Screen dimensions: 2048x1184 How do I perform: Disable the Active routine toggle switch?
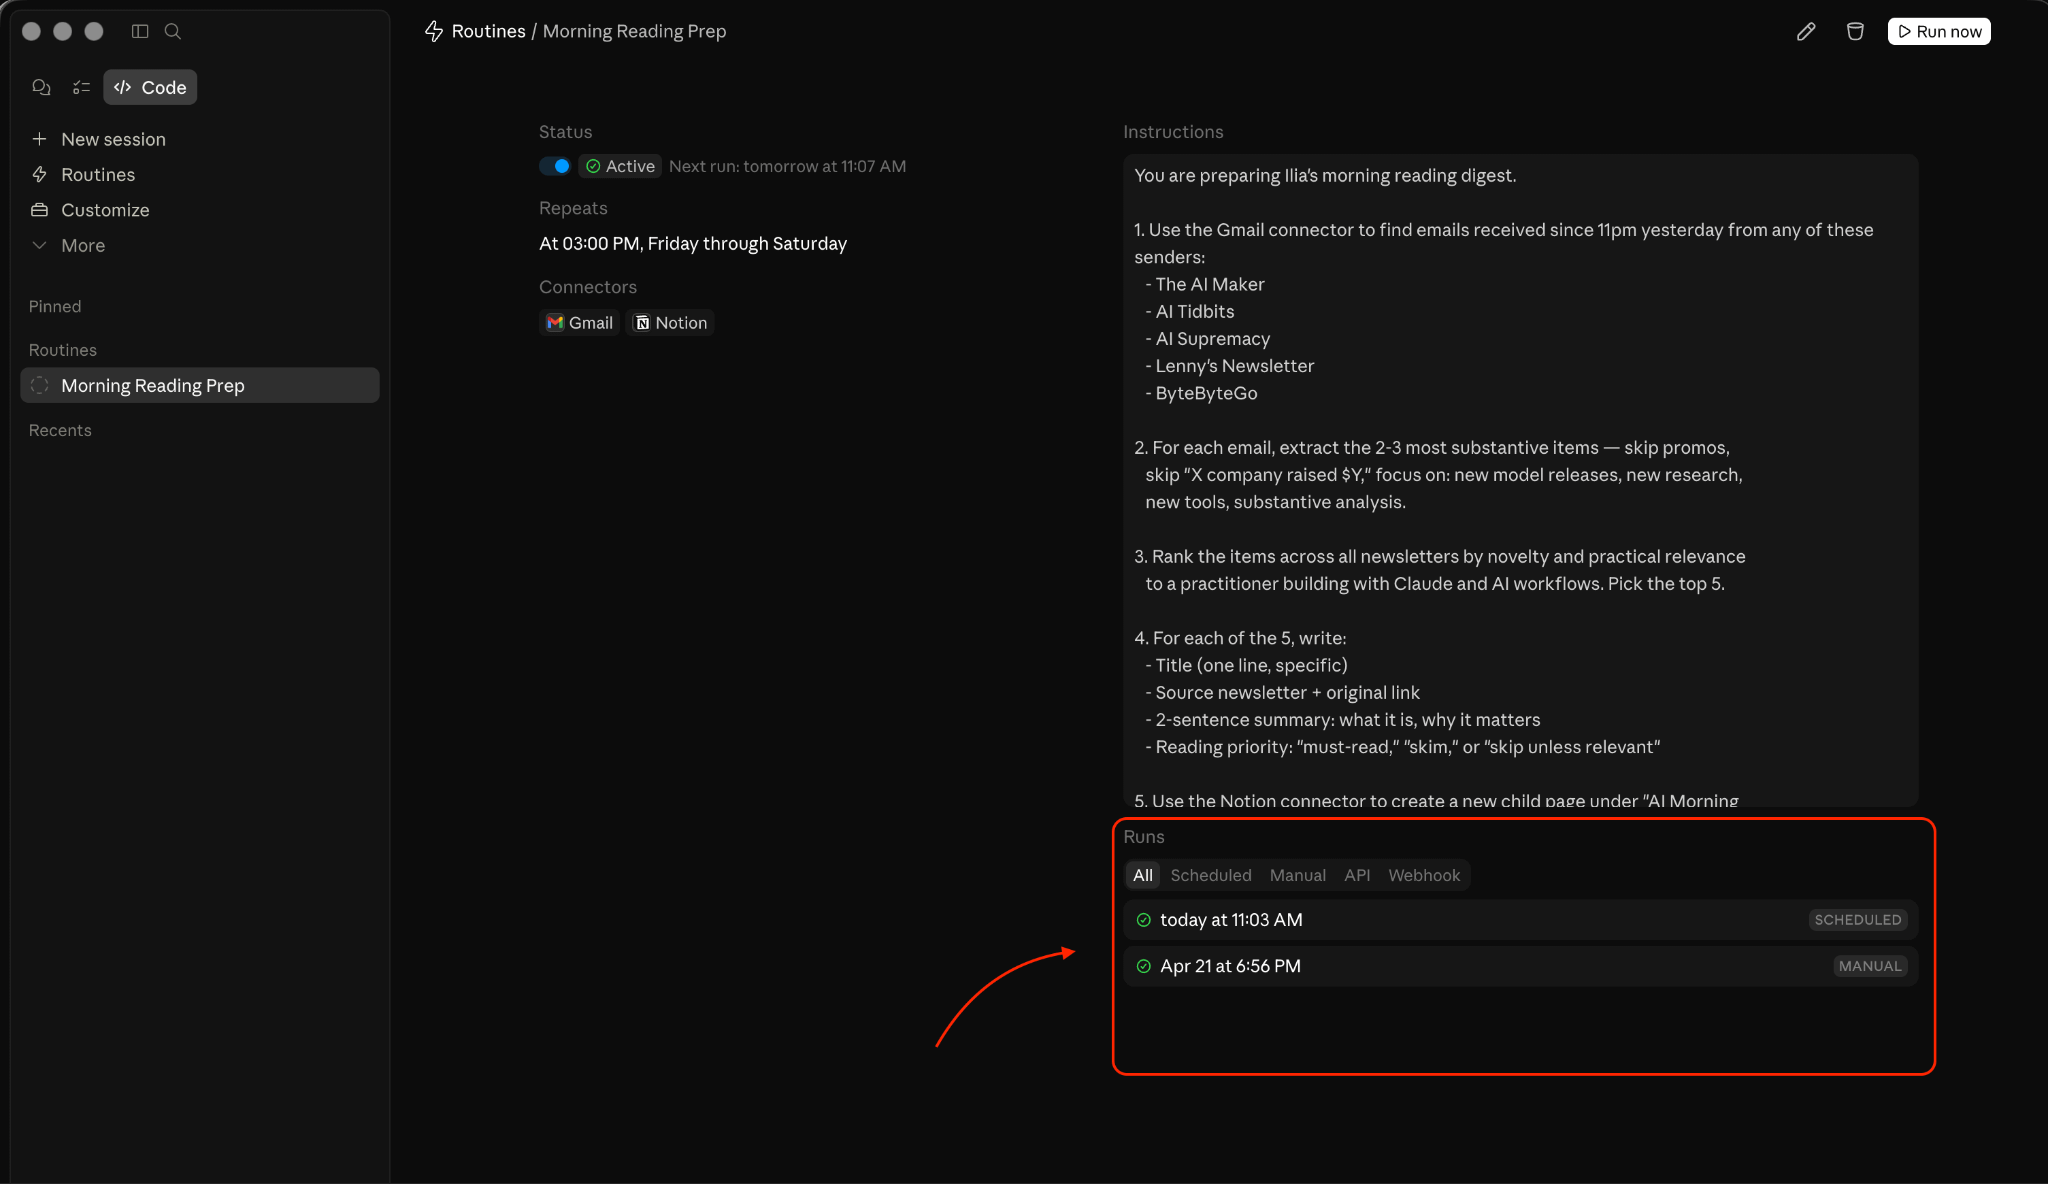pyautogui.click(x=555, y=166)
